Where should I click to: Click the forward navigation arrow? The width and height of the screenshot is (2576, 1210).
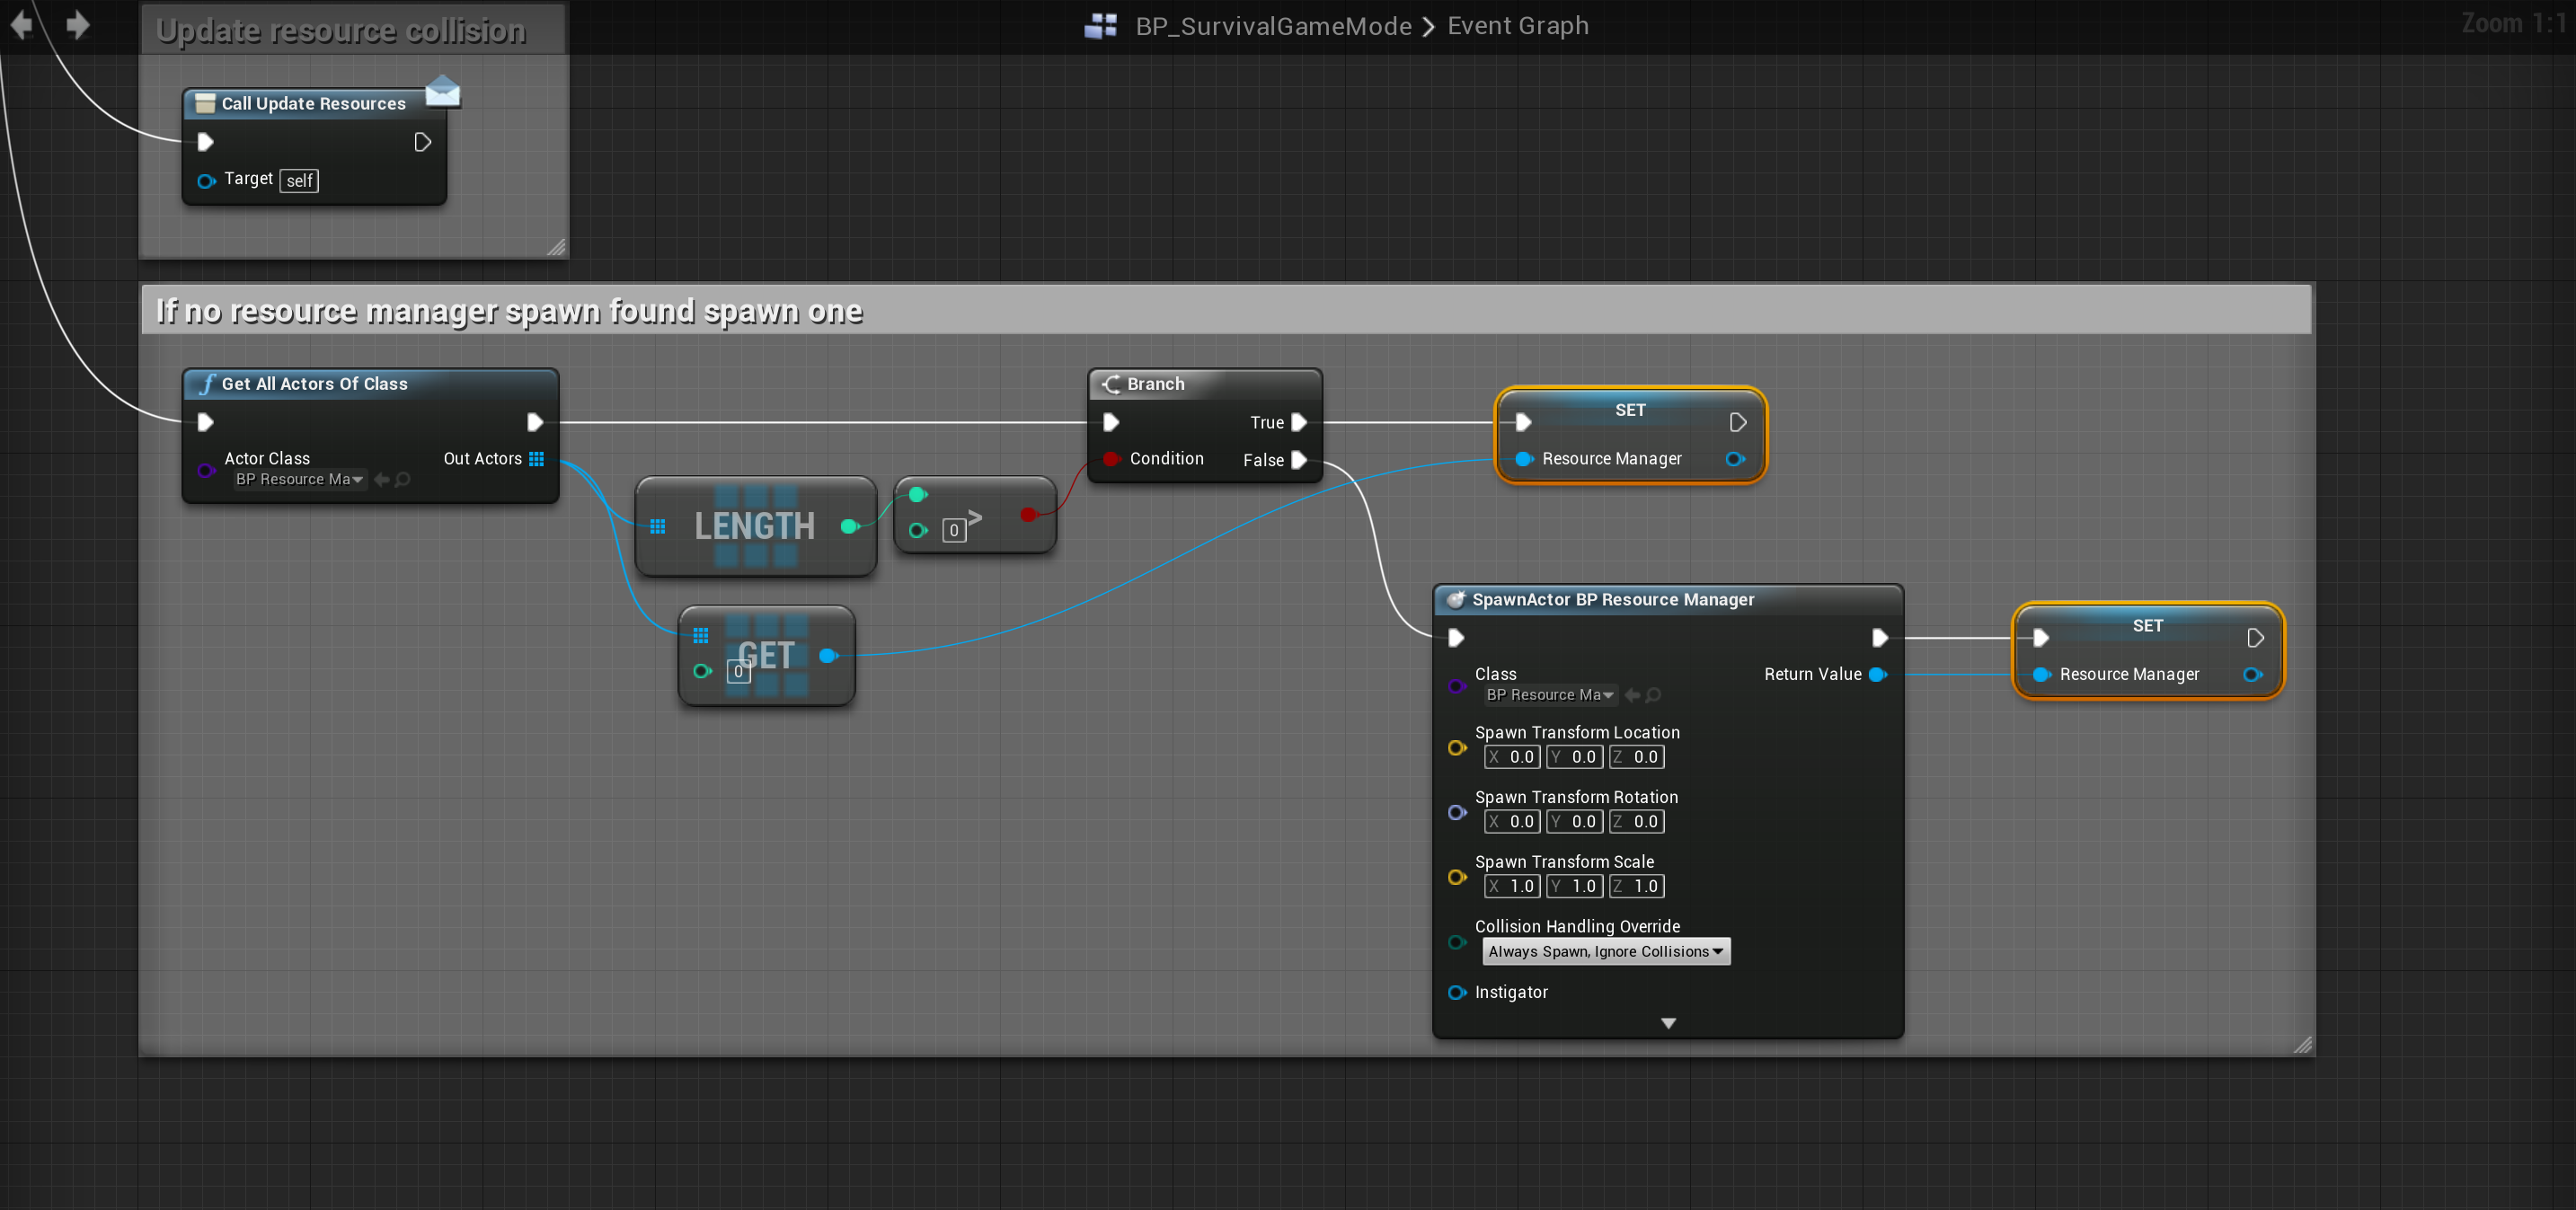pyautogui.click(x=77, y=24)
